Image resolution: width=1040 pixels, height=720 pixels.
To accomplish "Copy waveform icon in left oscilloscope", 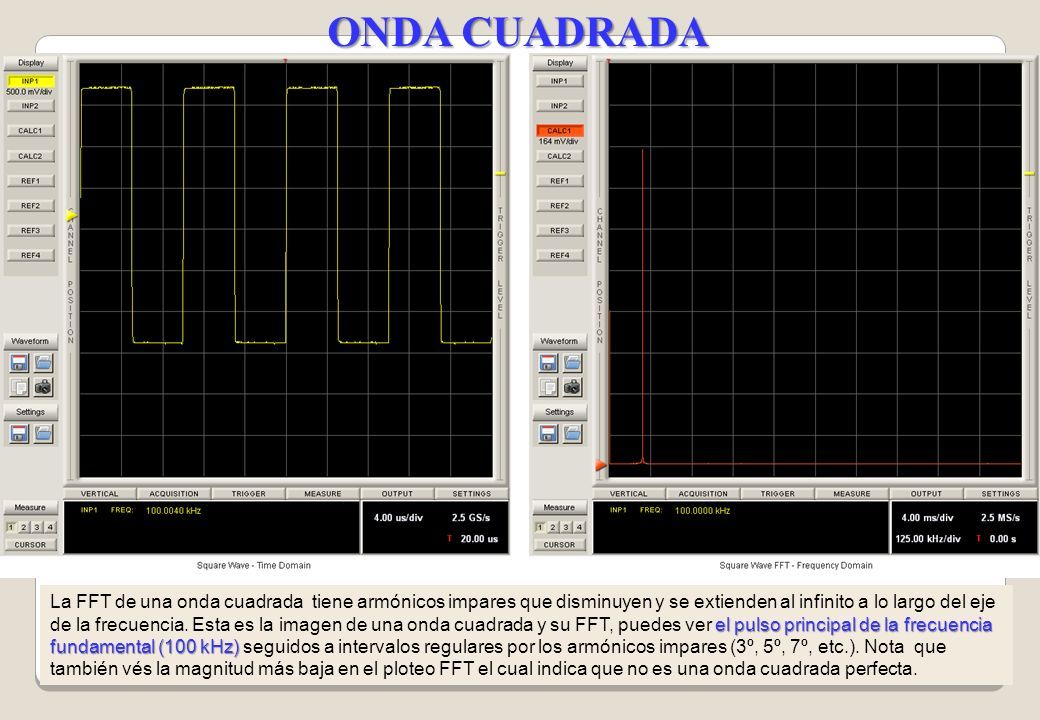I will pos(19,387).
